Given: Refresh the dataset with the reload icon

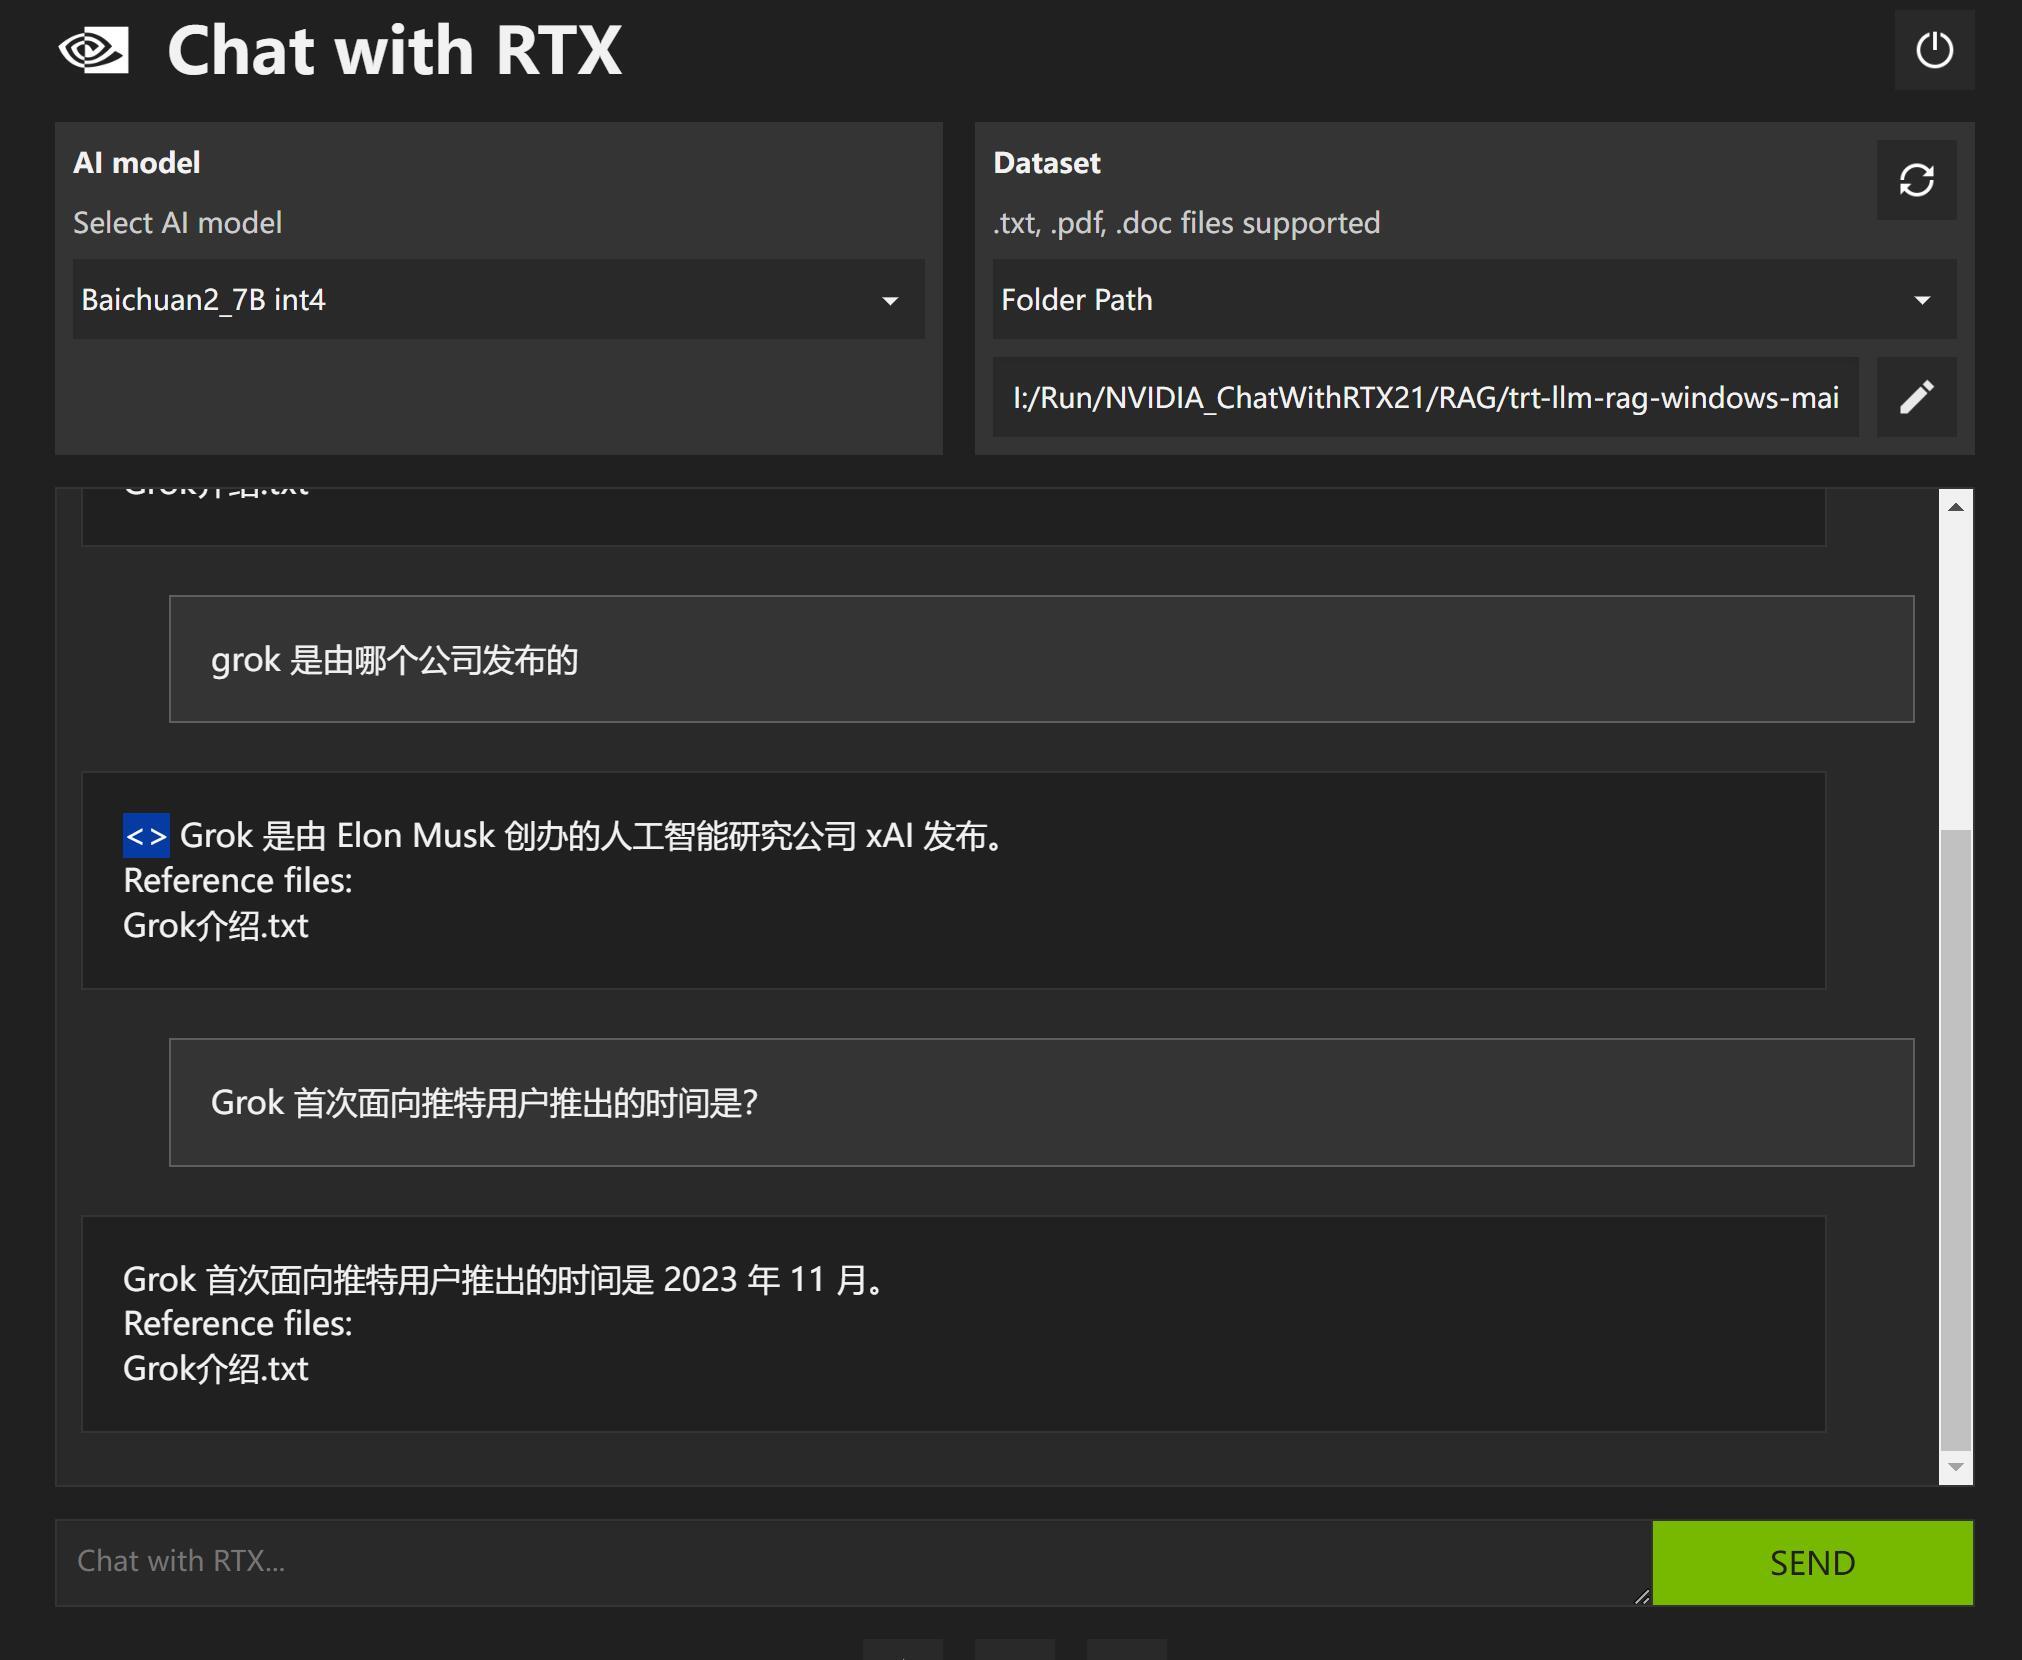Looking at the screenshot, I should [x=1916, y=180].
